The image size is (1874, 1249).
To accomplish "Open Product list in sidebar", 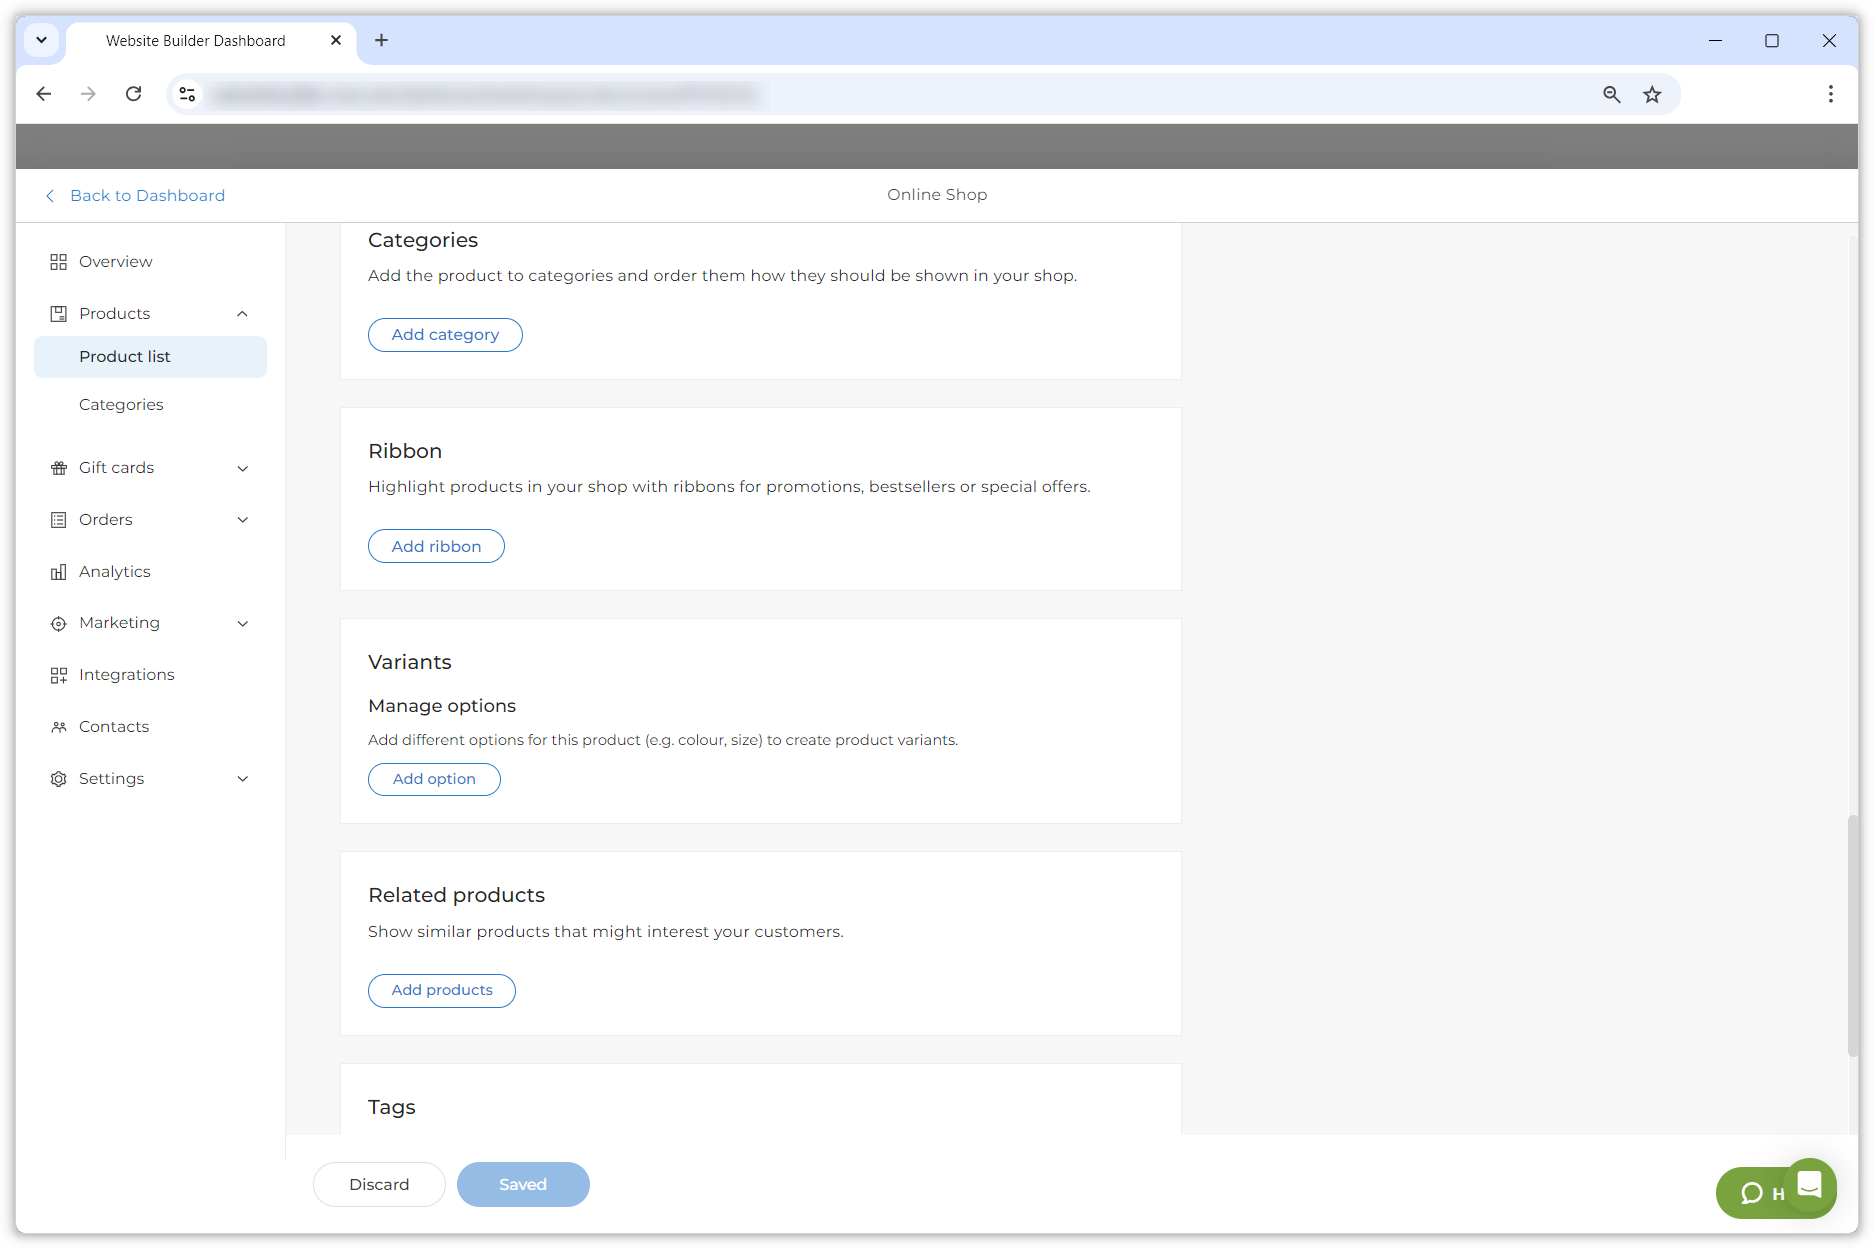I will [125, 357].
